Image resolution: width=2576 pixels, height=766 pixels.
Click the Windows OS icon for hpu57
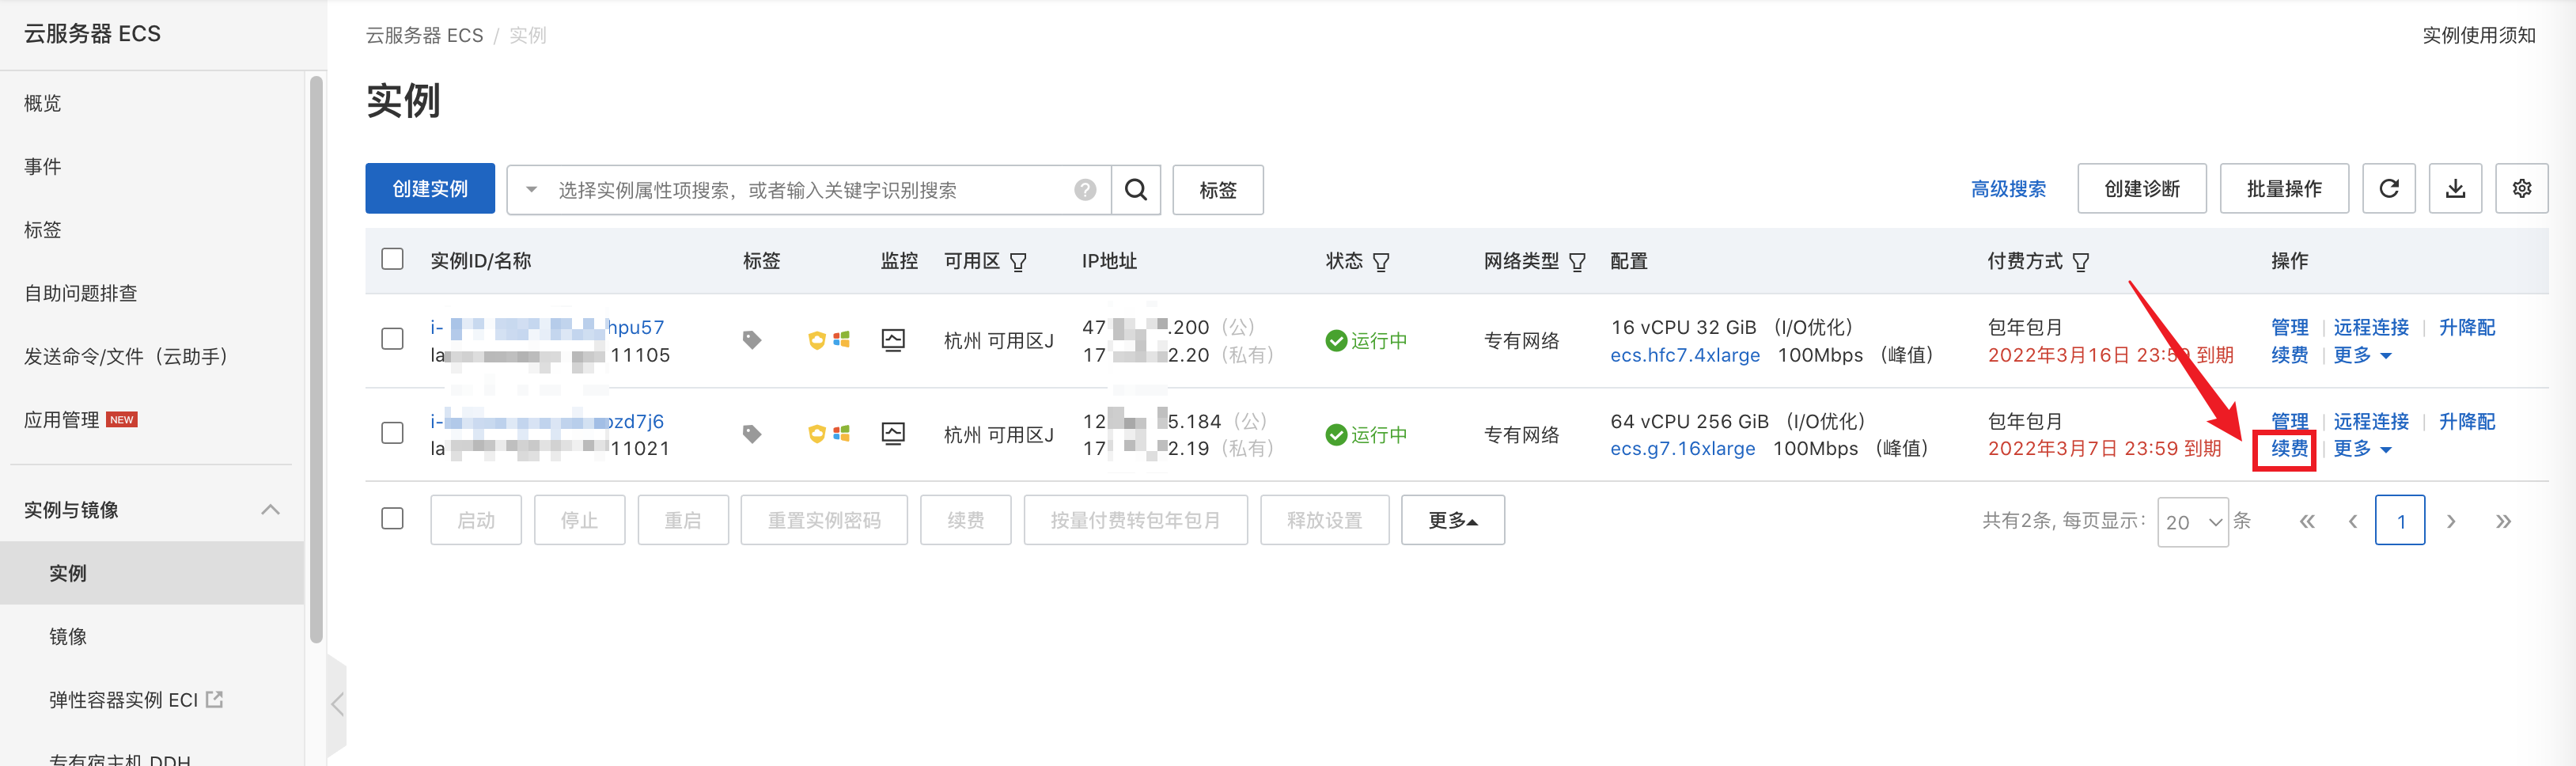841,340
